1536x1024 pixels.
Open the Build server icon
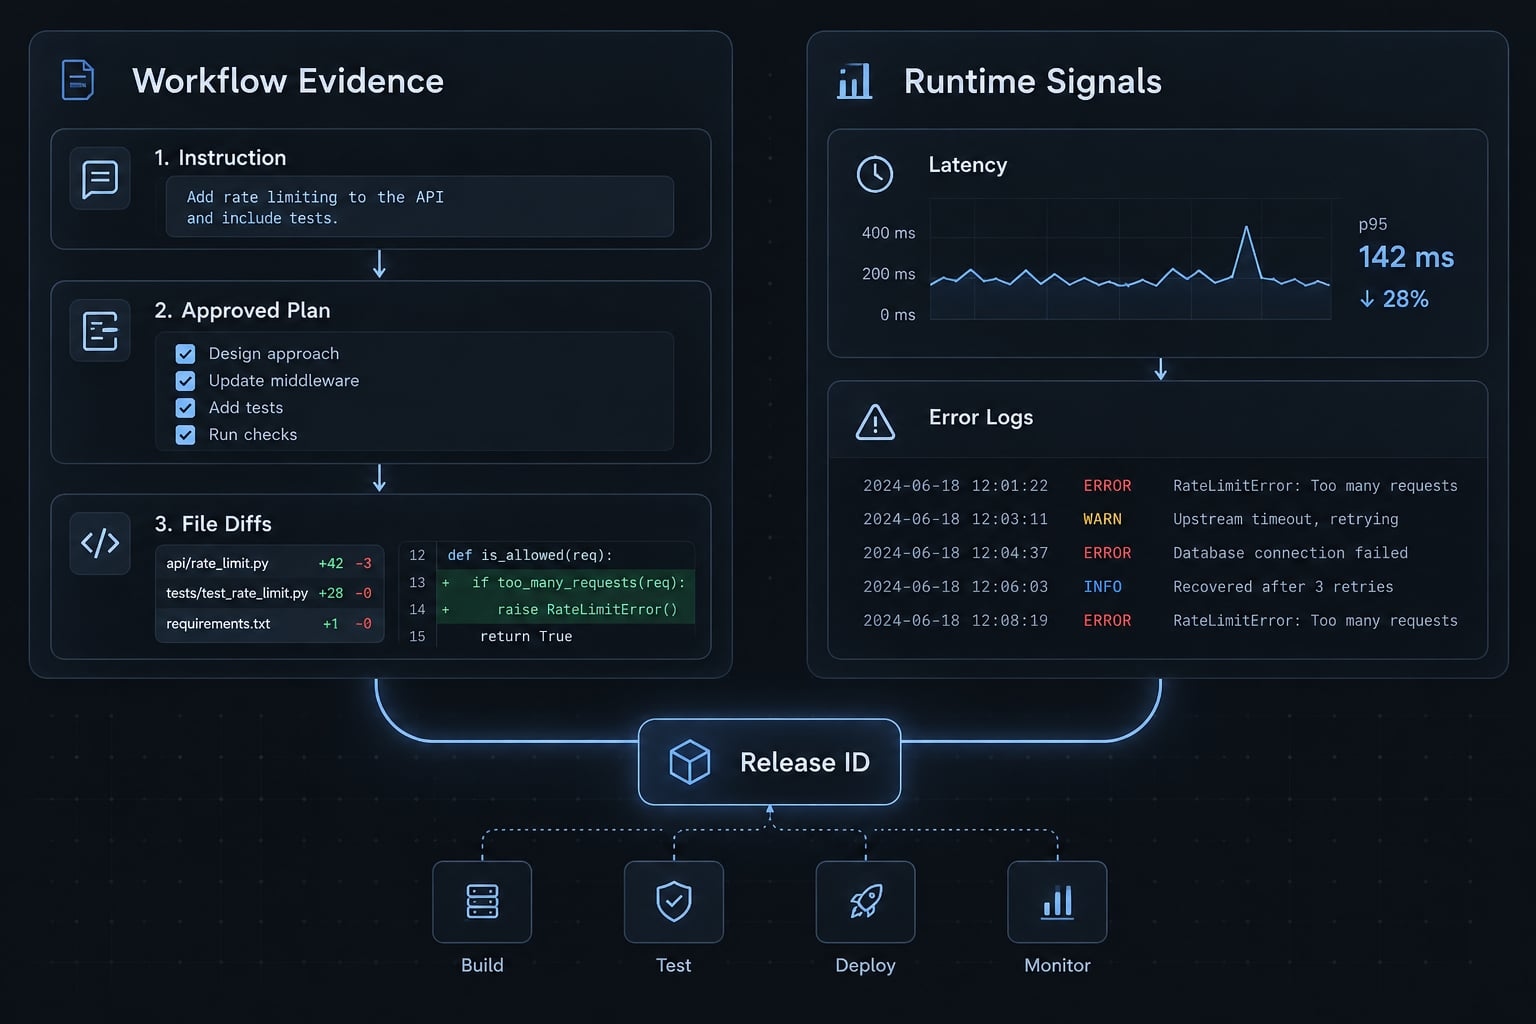pos(482,901)
